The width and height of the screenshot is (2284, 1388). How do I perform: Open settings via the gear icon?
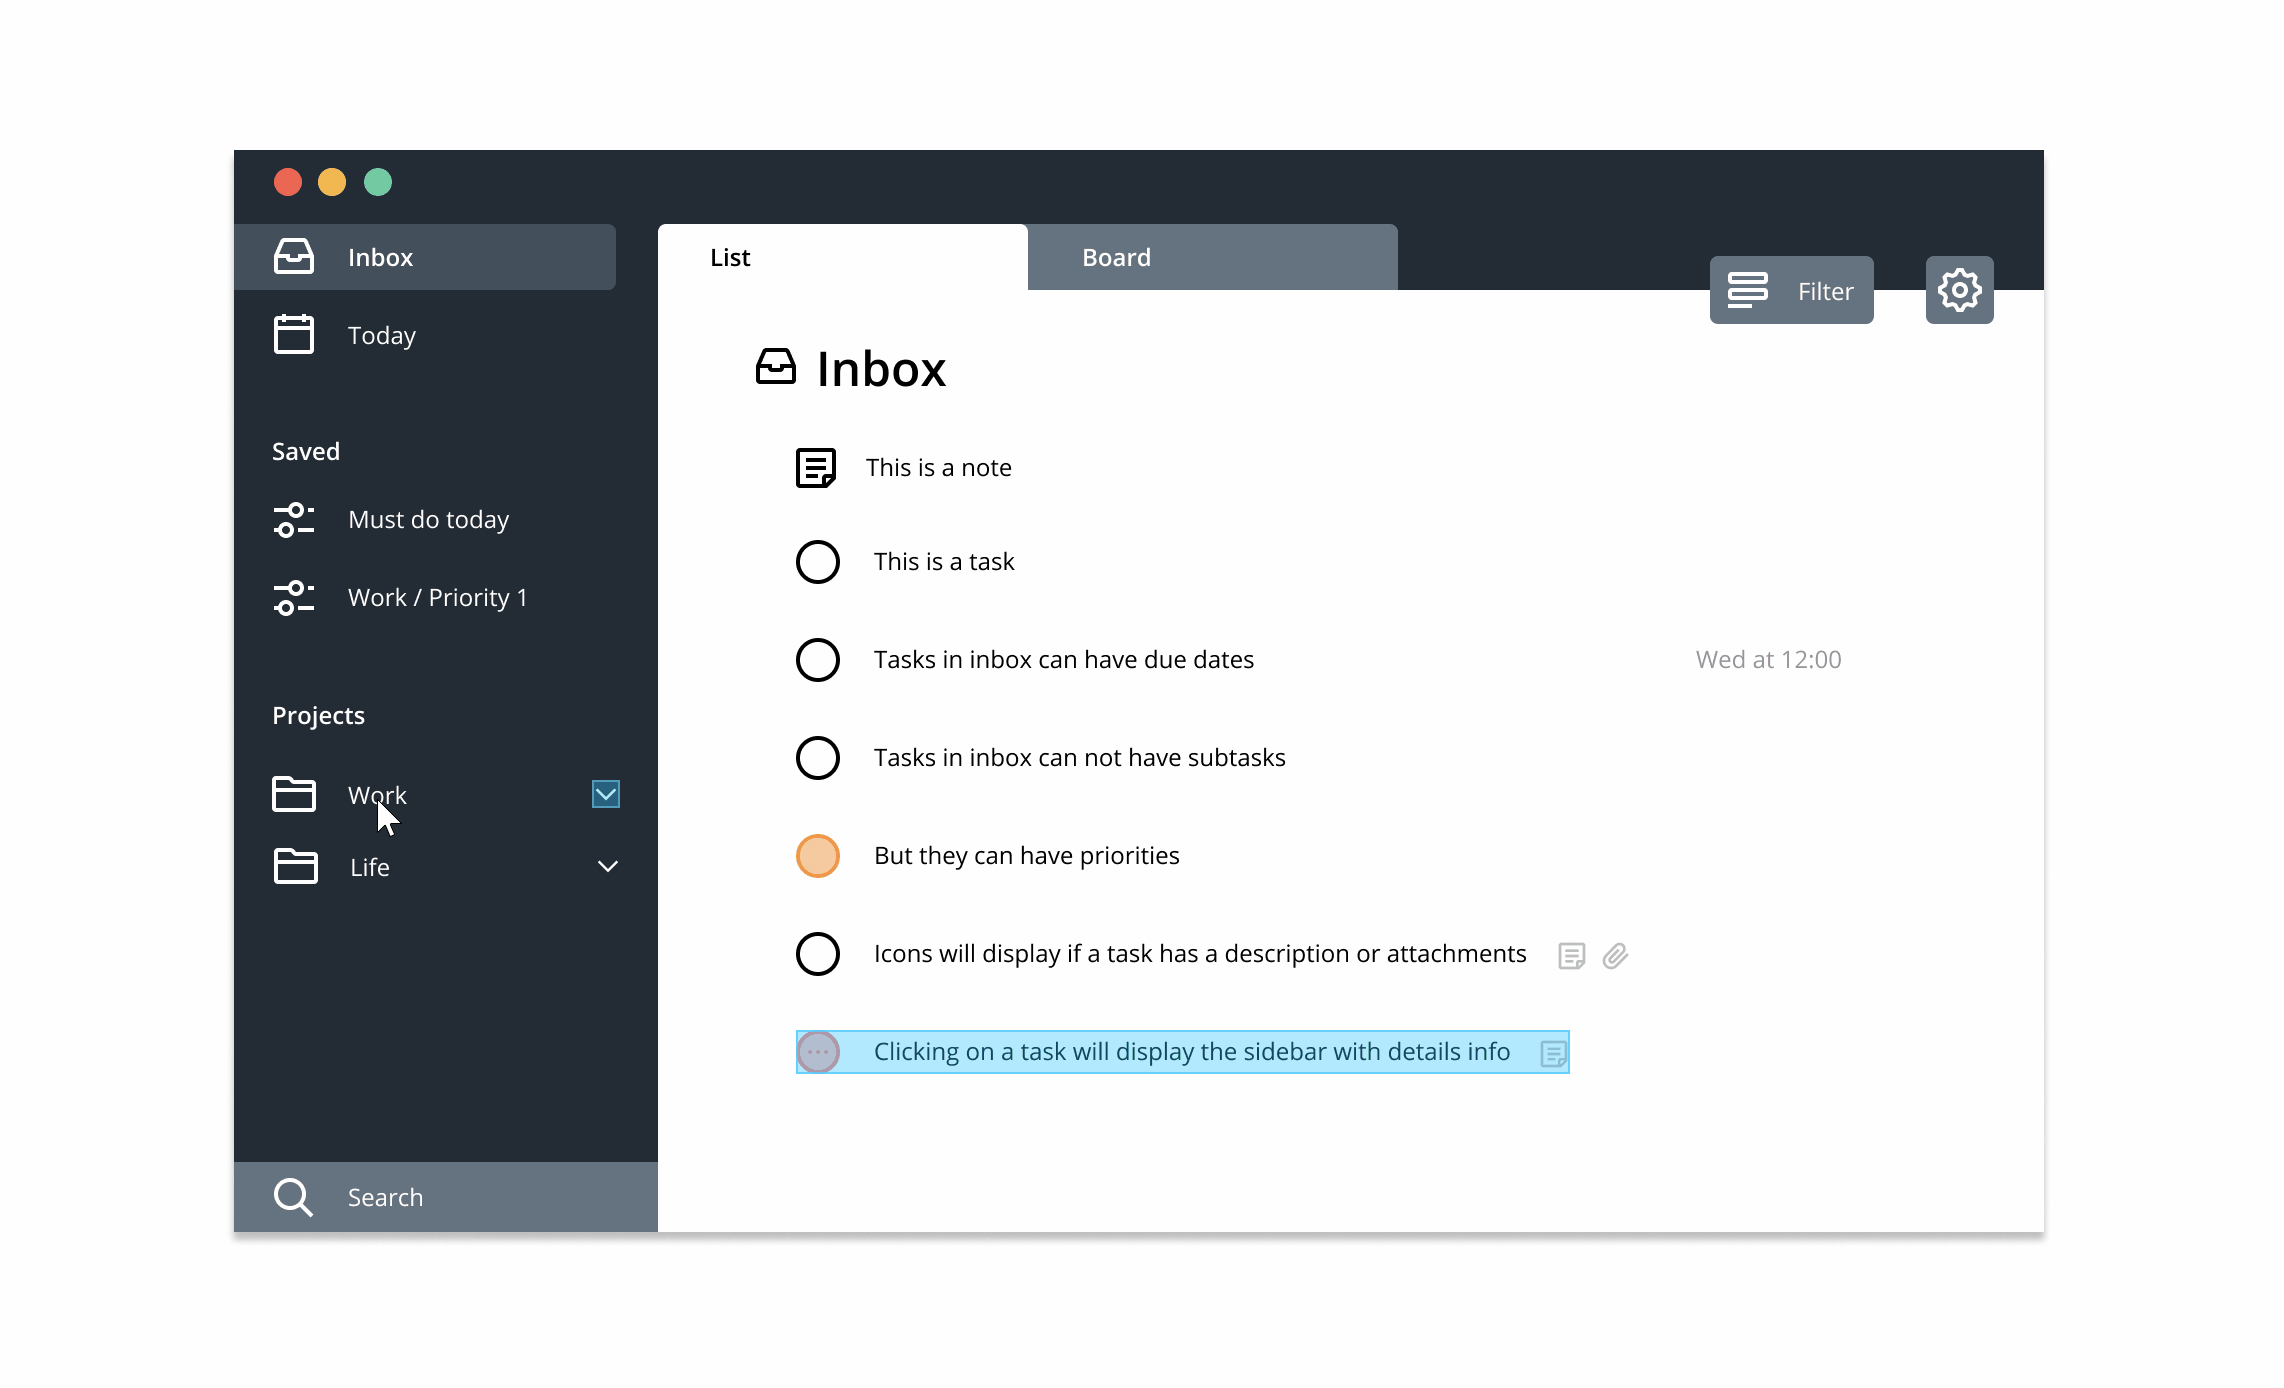[x=1959, y=290]
